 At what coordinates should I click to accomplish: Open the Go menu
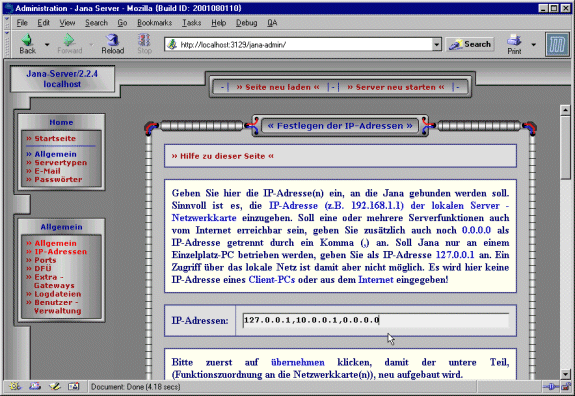pyautogui.click(x=122, y=23)
